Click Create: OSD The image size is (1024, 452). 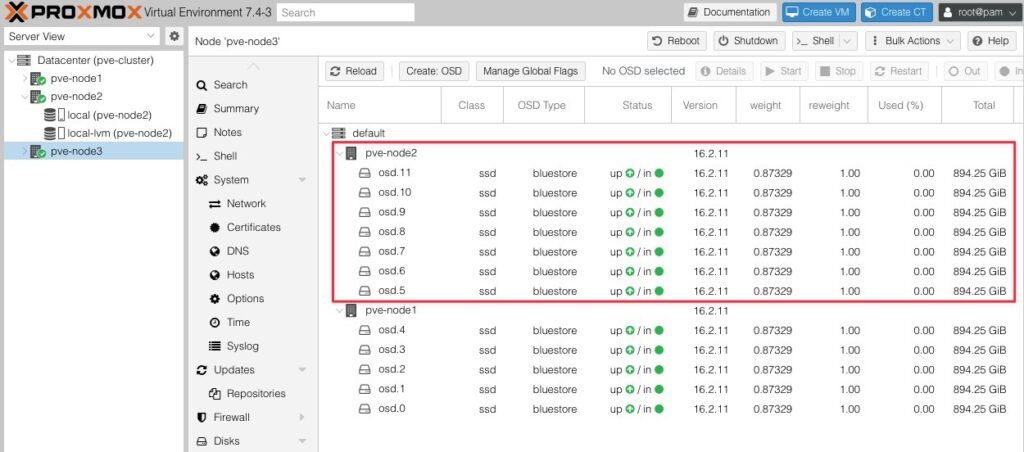(x=434, y=71)
